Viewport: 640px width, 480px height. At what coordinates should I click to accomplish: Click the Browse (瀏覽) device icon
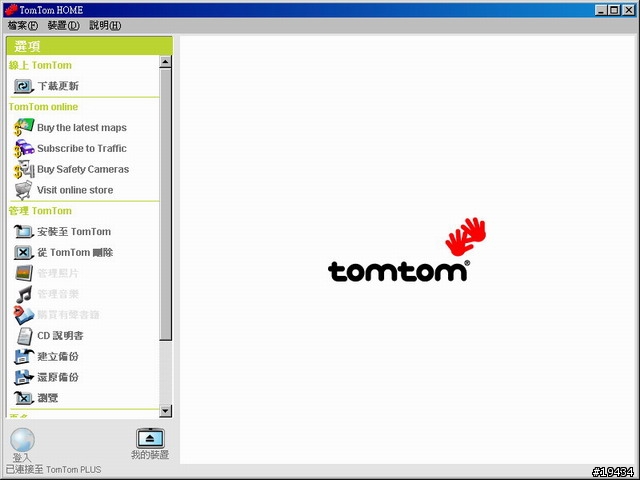(23, 398)
